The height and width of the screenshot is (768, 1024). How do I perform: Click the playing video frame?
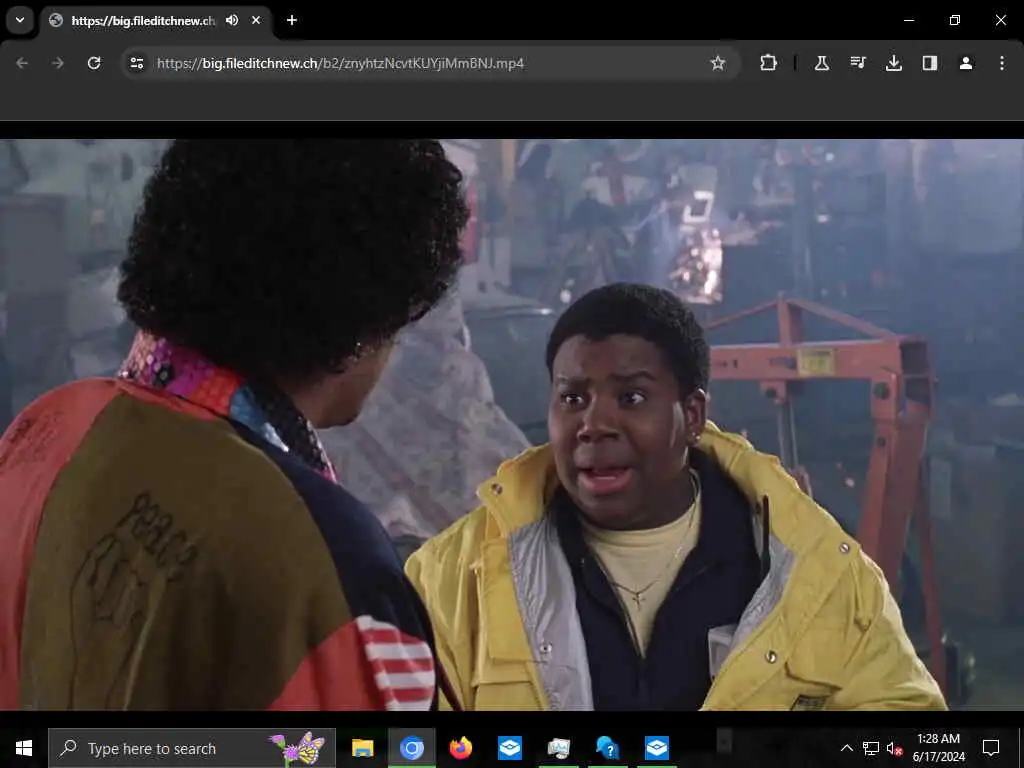point(512,424)
